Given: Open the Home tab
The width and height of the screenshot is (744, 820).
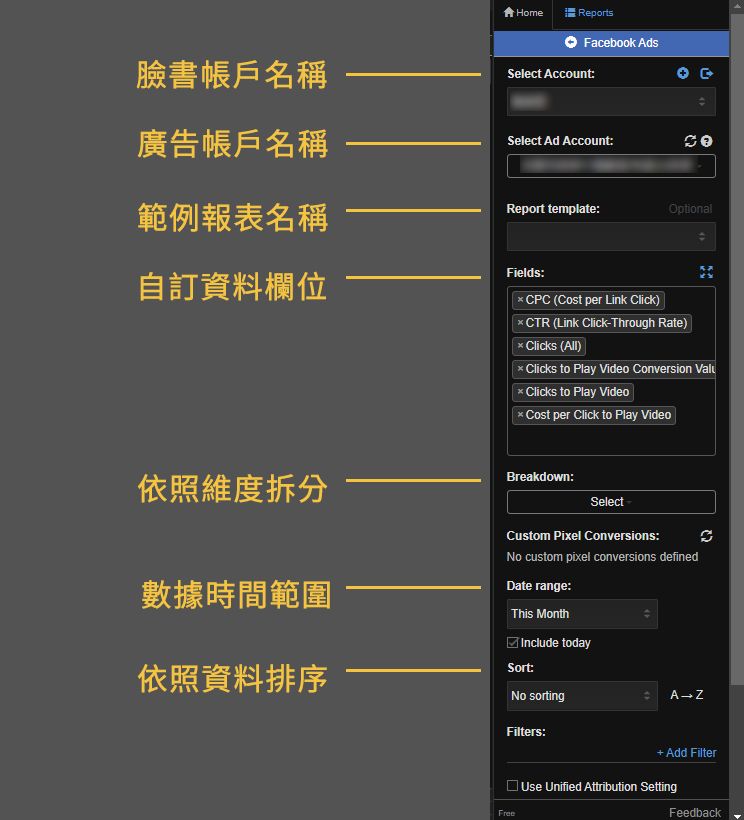Looking at the screenshot, I should click(x=523, y=13).
